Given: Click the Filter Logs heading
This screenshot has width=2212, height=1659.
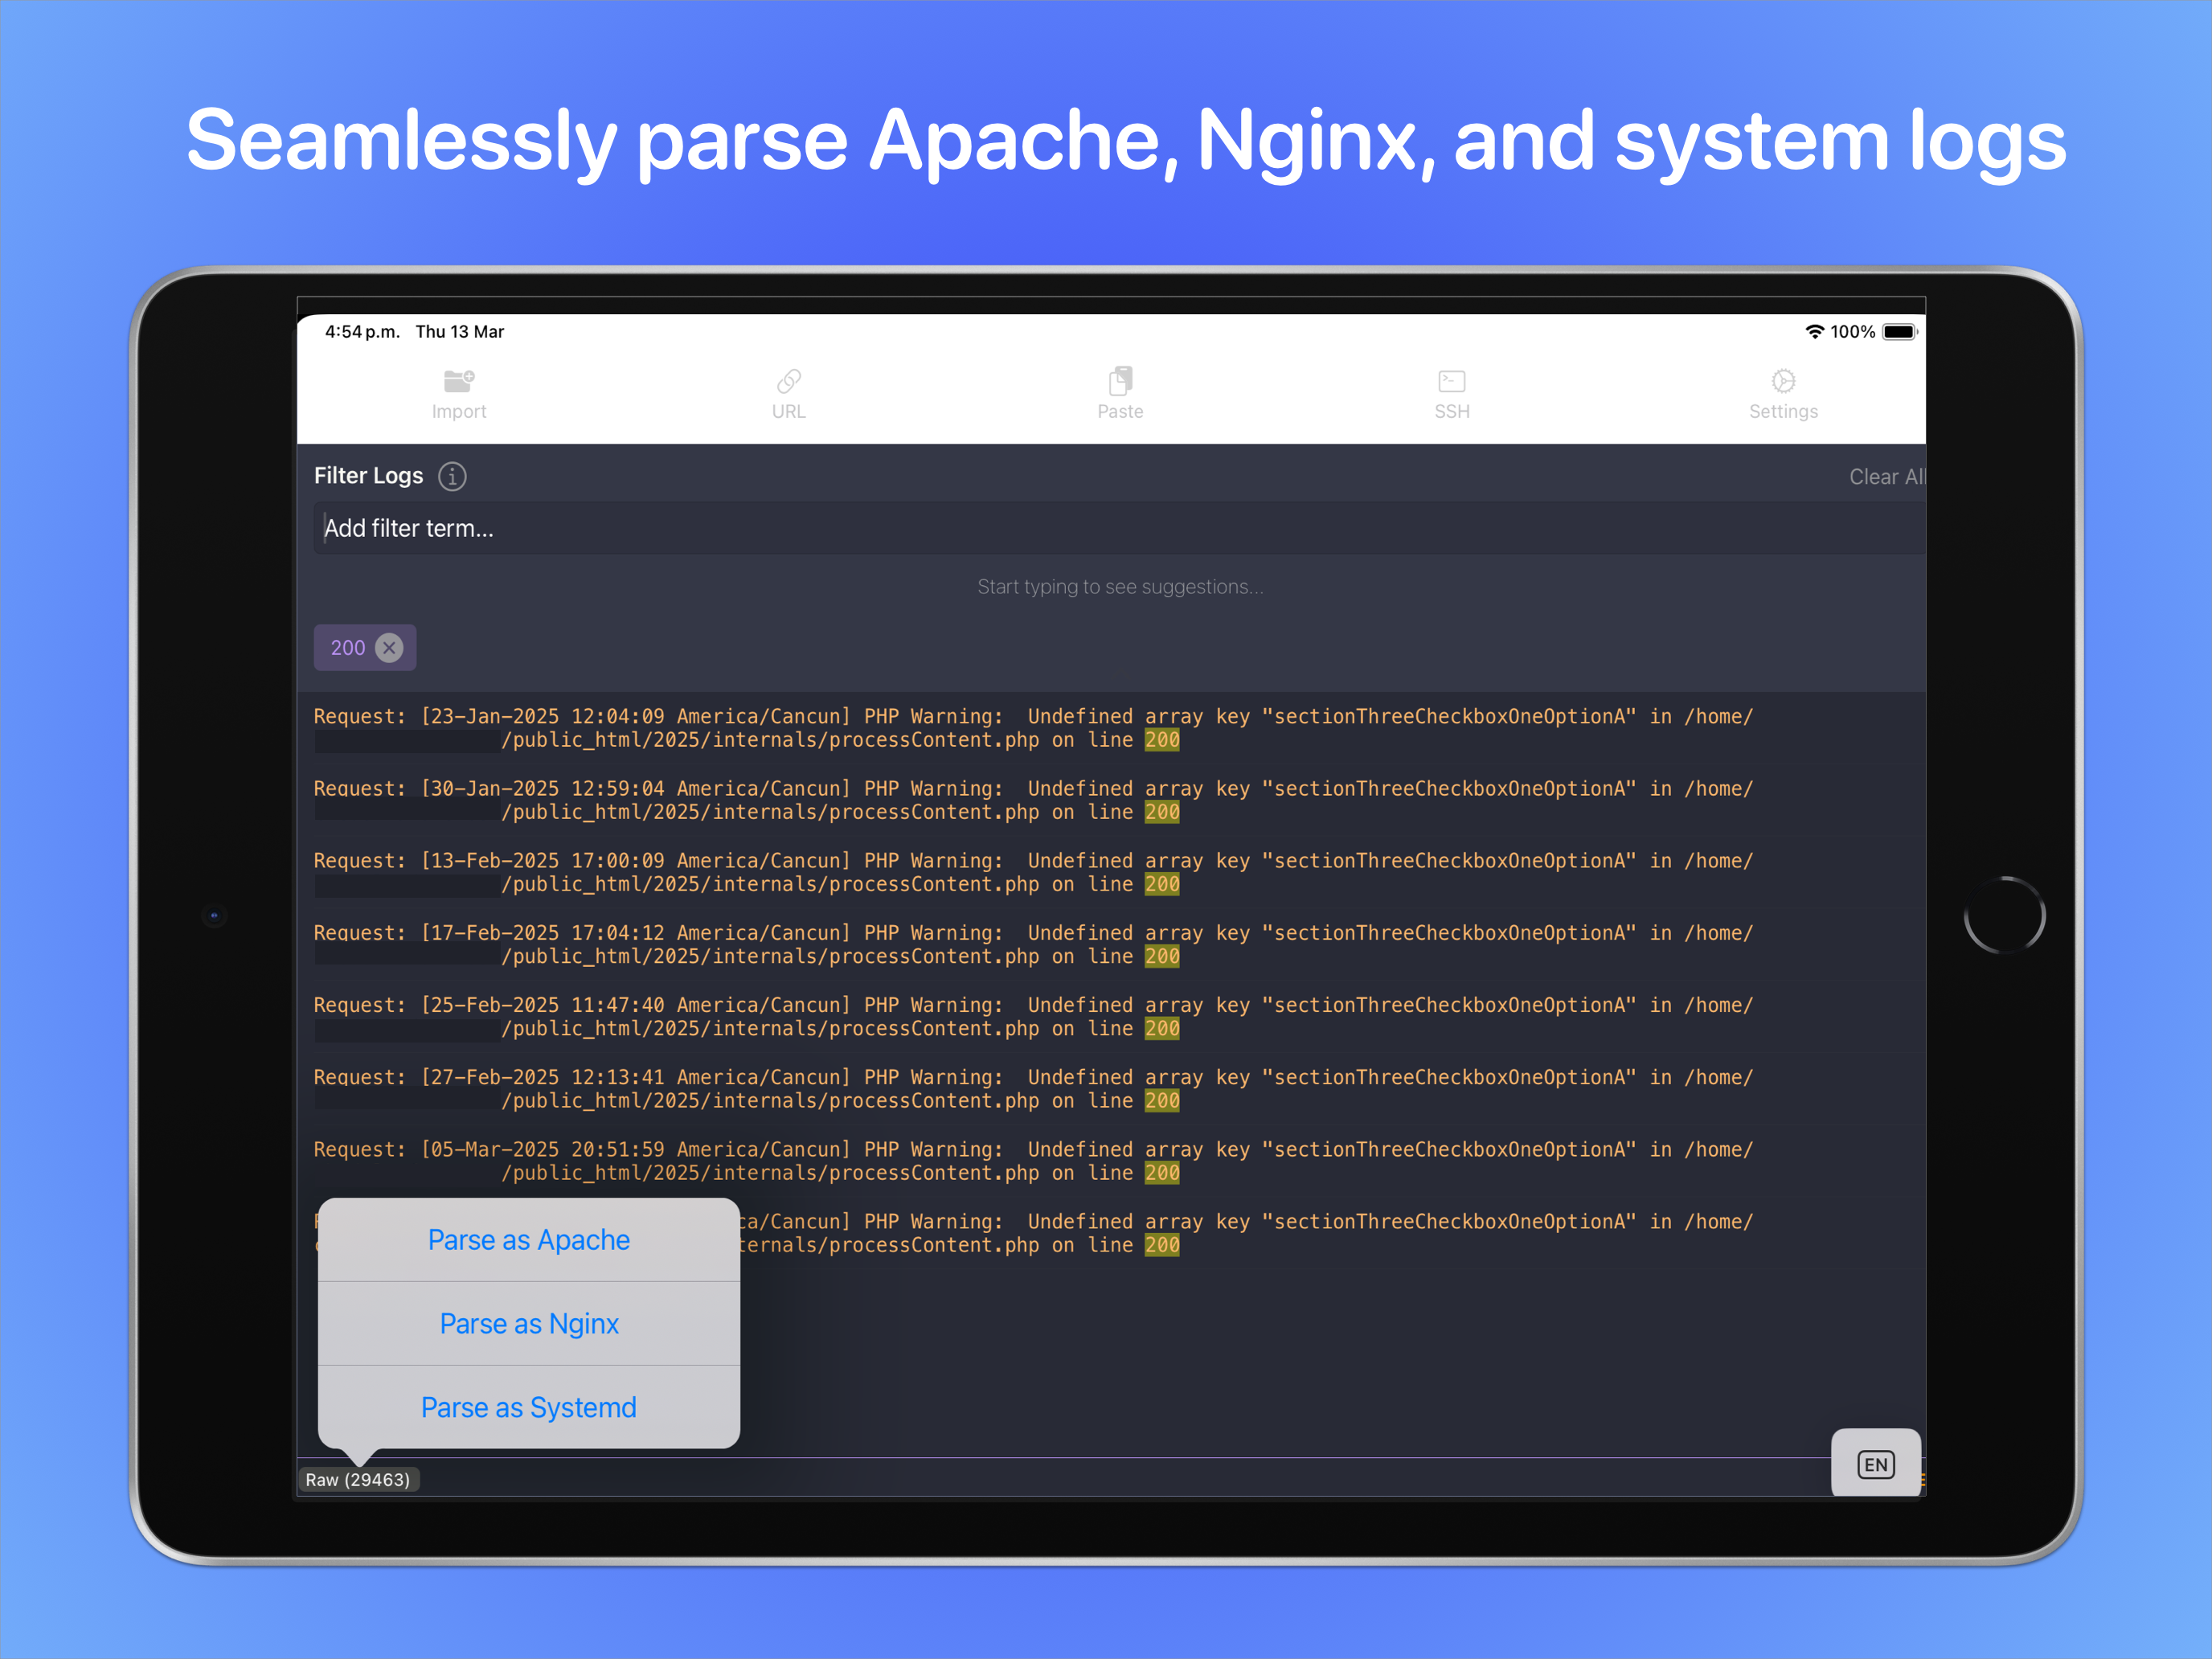Looking at the screenshot, I should (369, 476).
